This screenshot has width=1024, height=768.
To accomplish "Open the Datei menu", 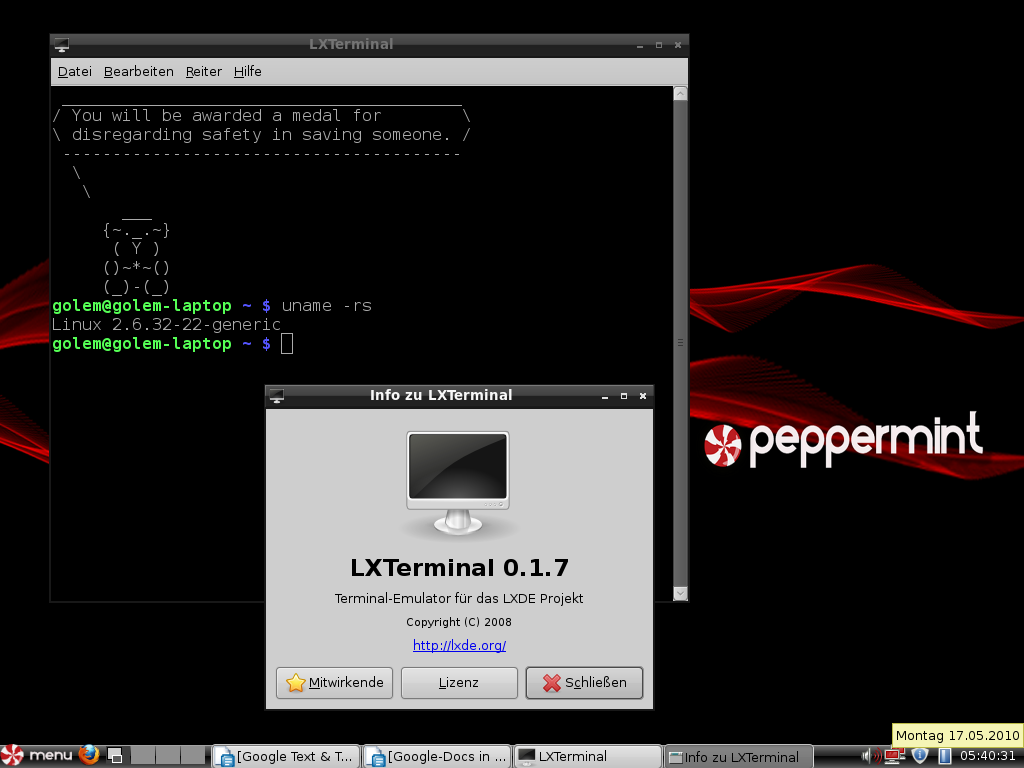I will pyautogui.click(x=75, y=72).
